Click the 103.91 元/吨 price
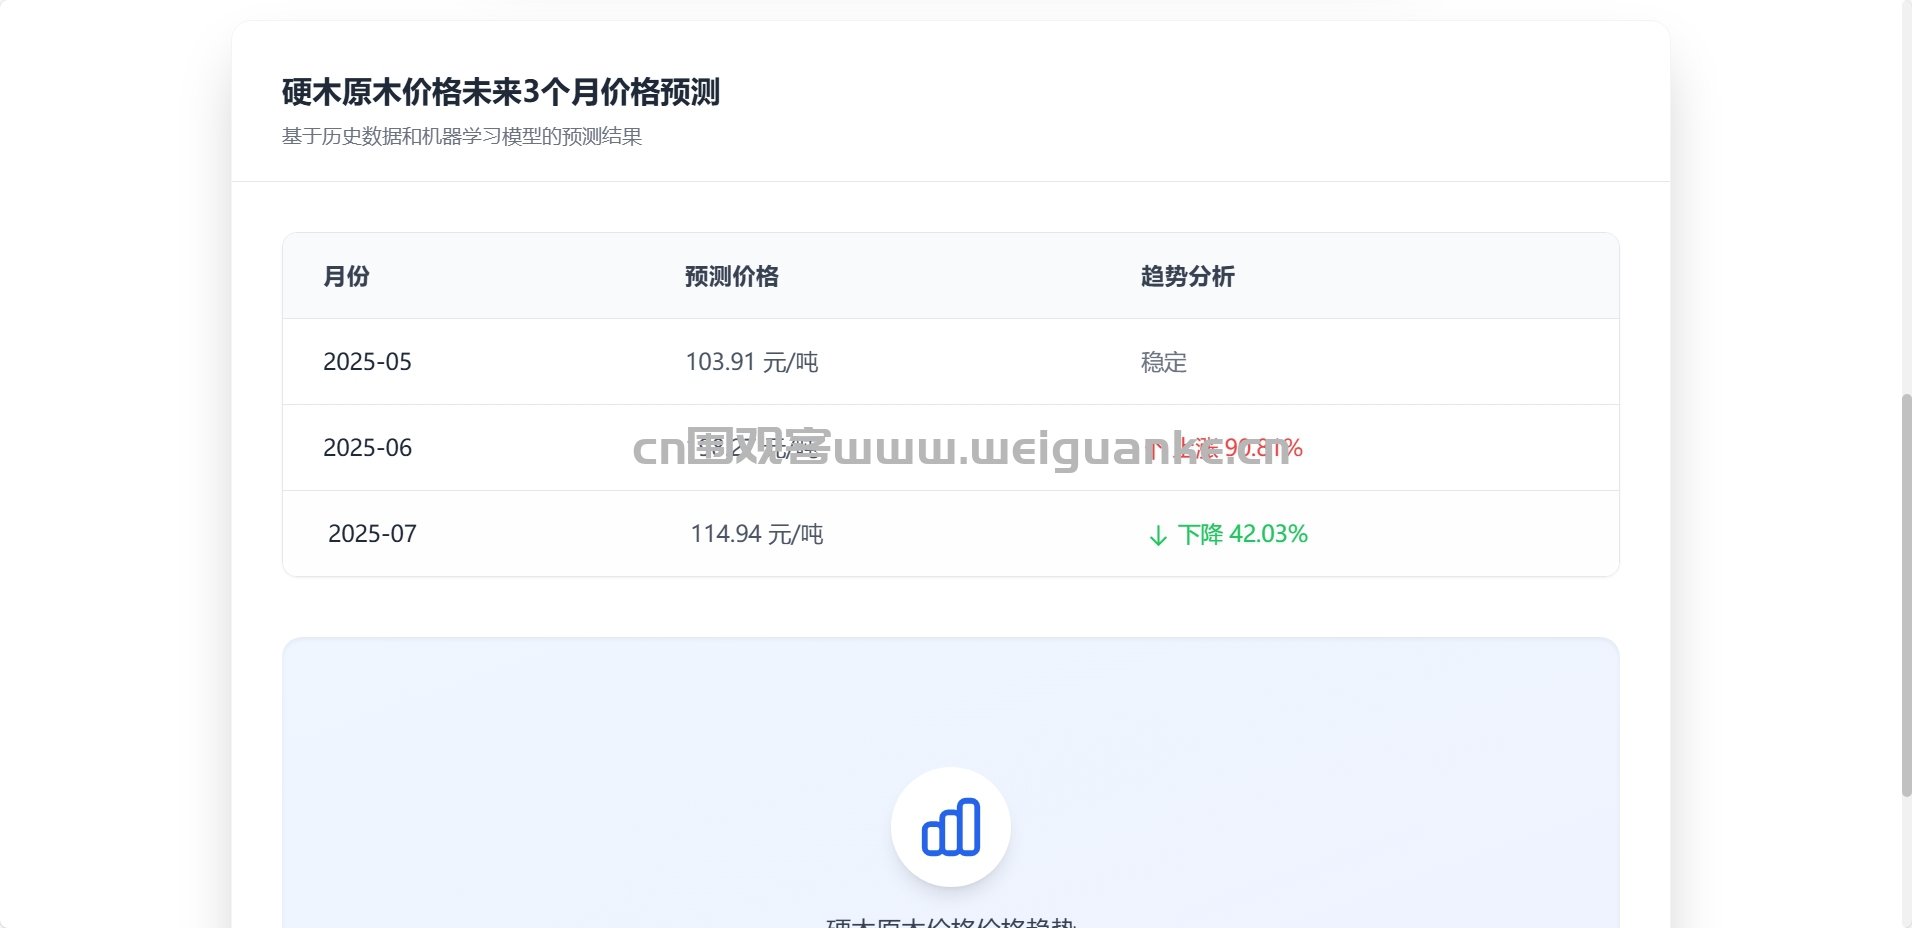Image resolution: width=1912 pixels, height=928 pixels. [752, 362]
